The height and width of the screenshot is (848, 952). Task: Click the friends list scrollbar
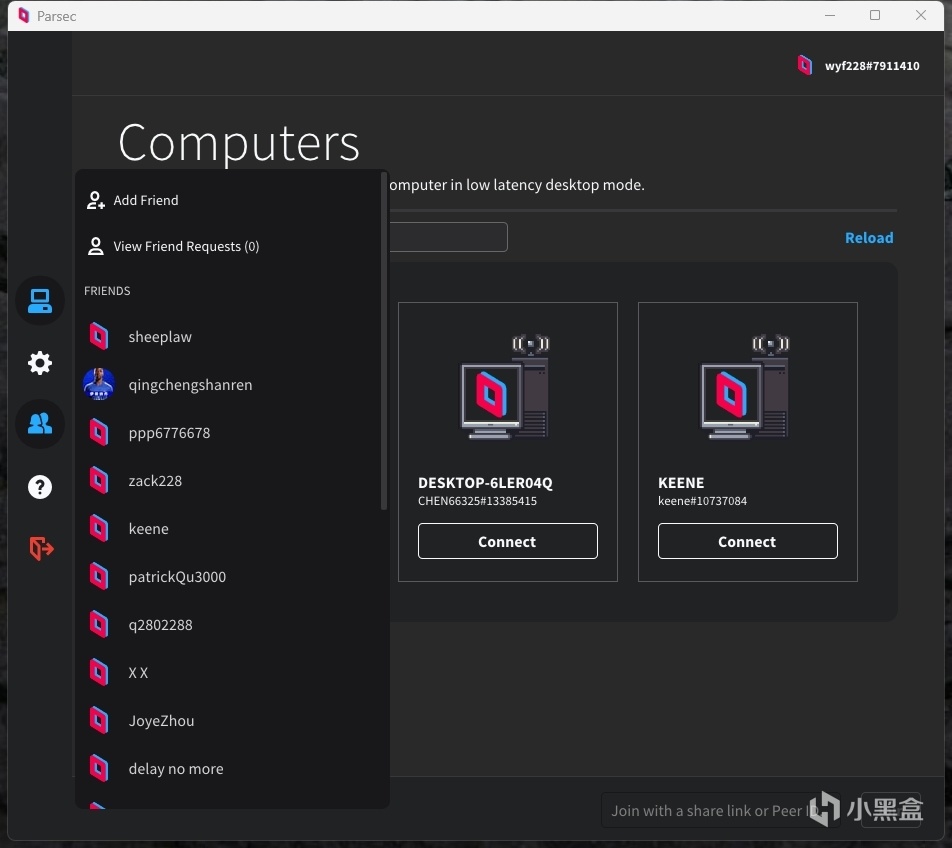[384, 341]
